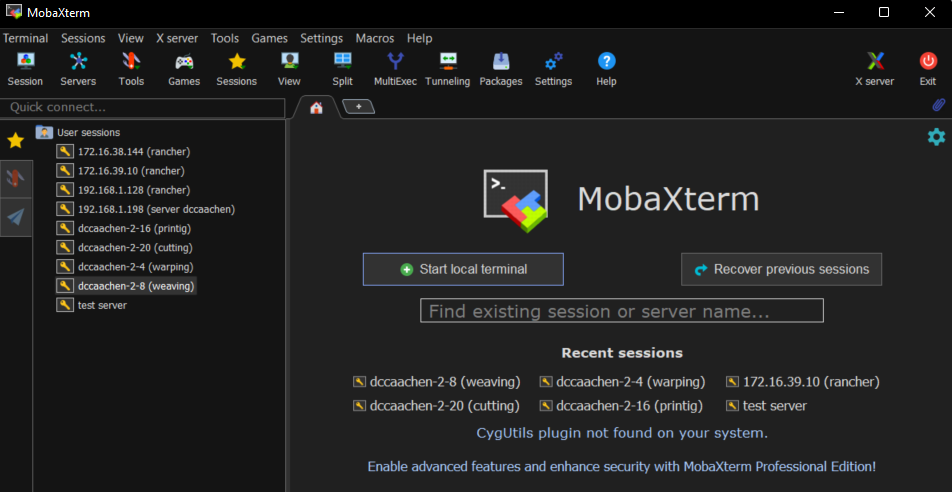Open the X server menu

[x=177, y=38]
